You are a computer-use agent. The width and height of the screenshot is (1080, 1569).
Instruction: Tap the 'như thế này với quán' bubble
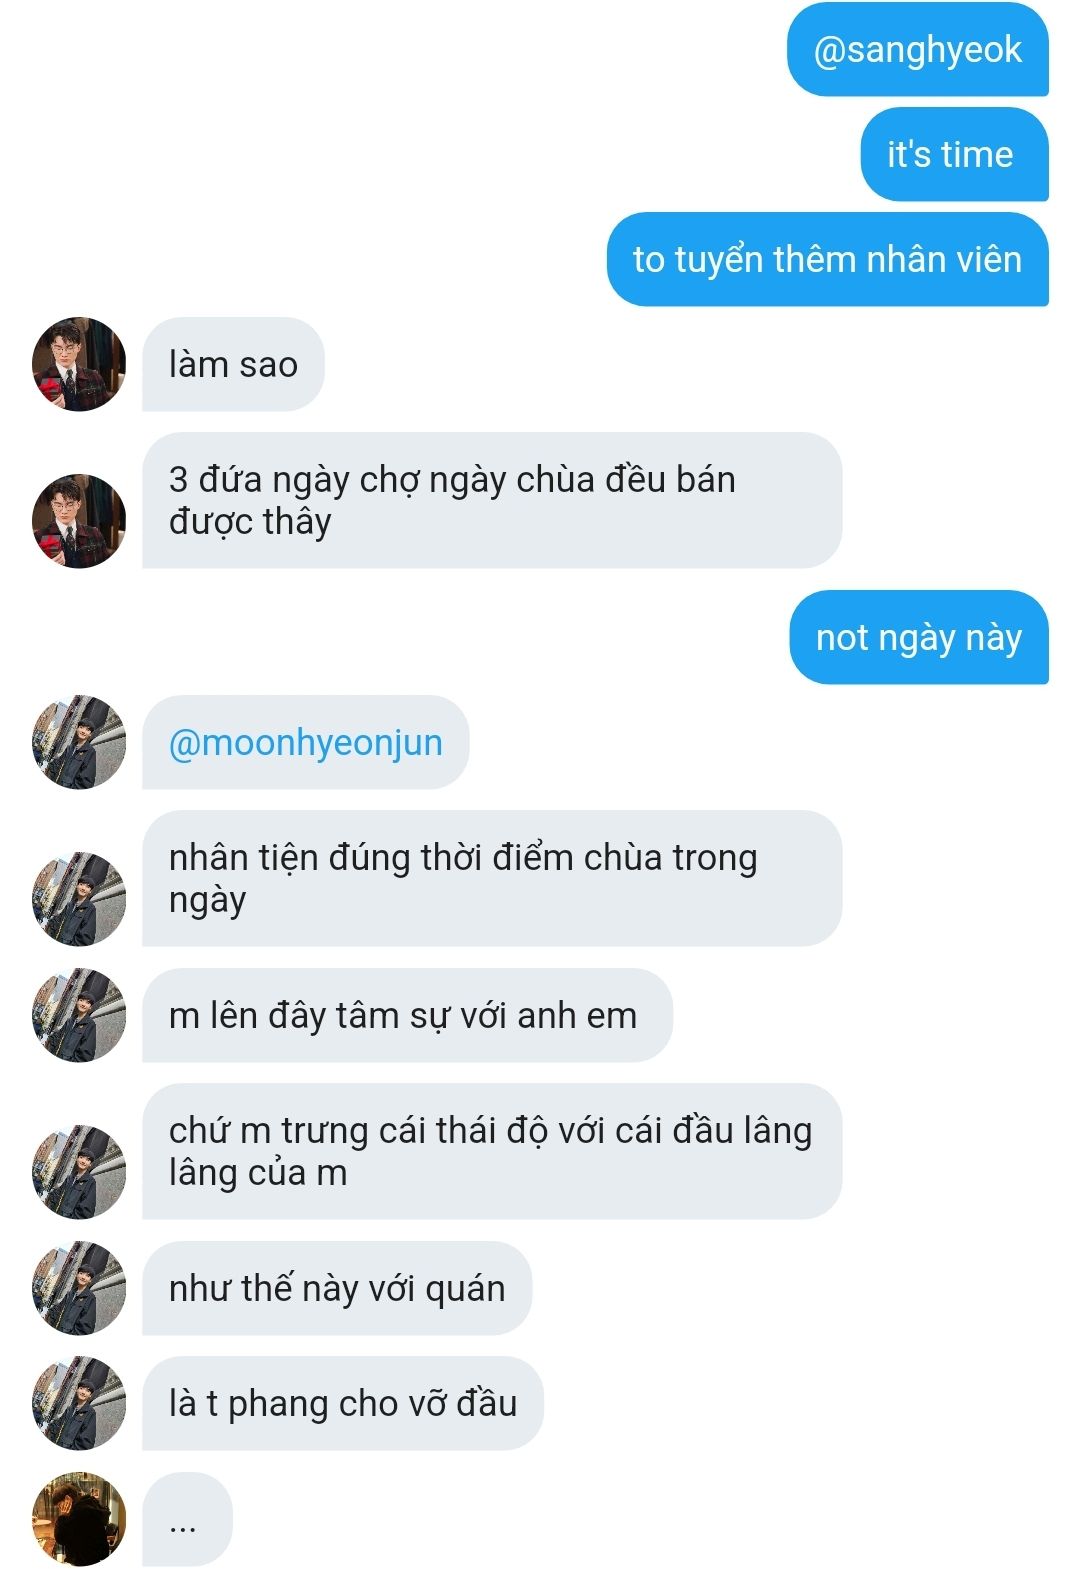337,1288
